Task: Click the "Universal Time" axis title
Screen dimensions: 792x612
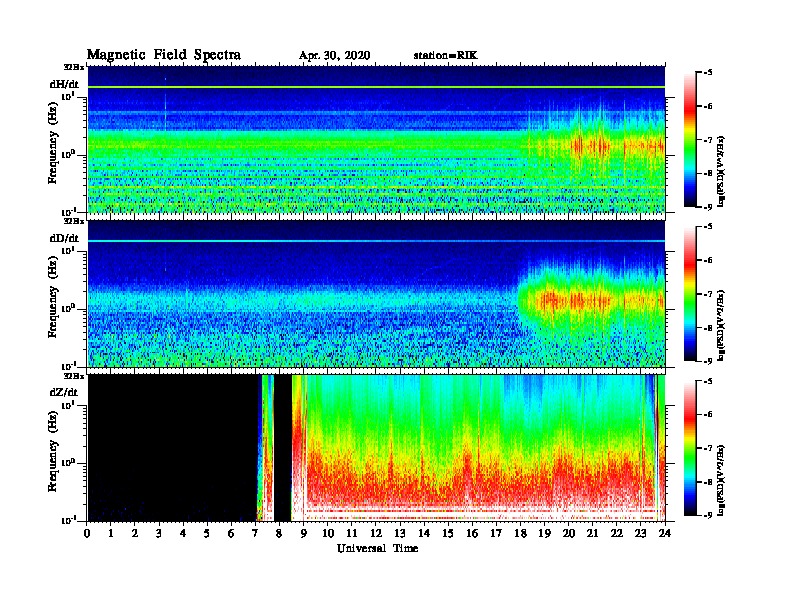Action: pos(377,548)
